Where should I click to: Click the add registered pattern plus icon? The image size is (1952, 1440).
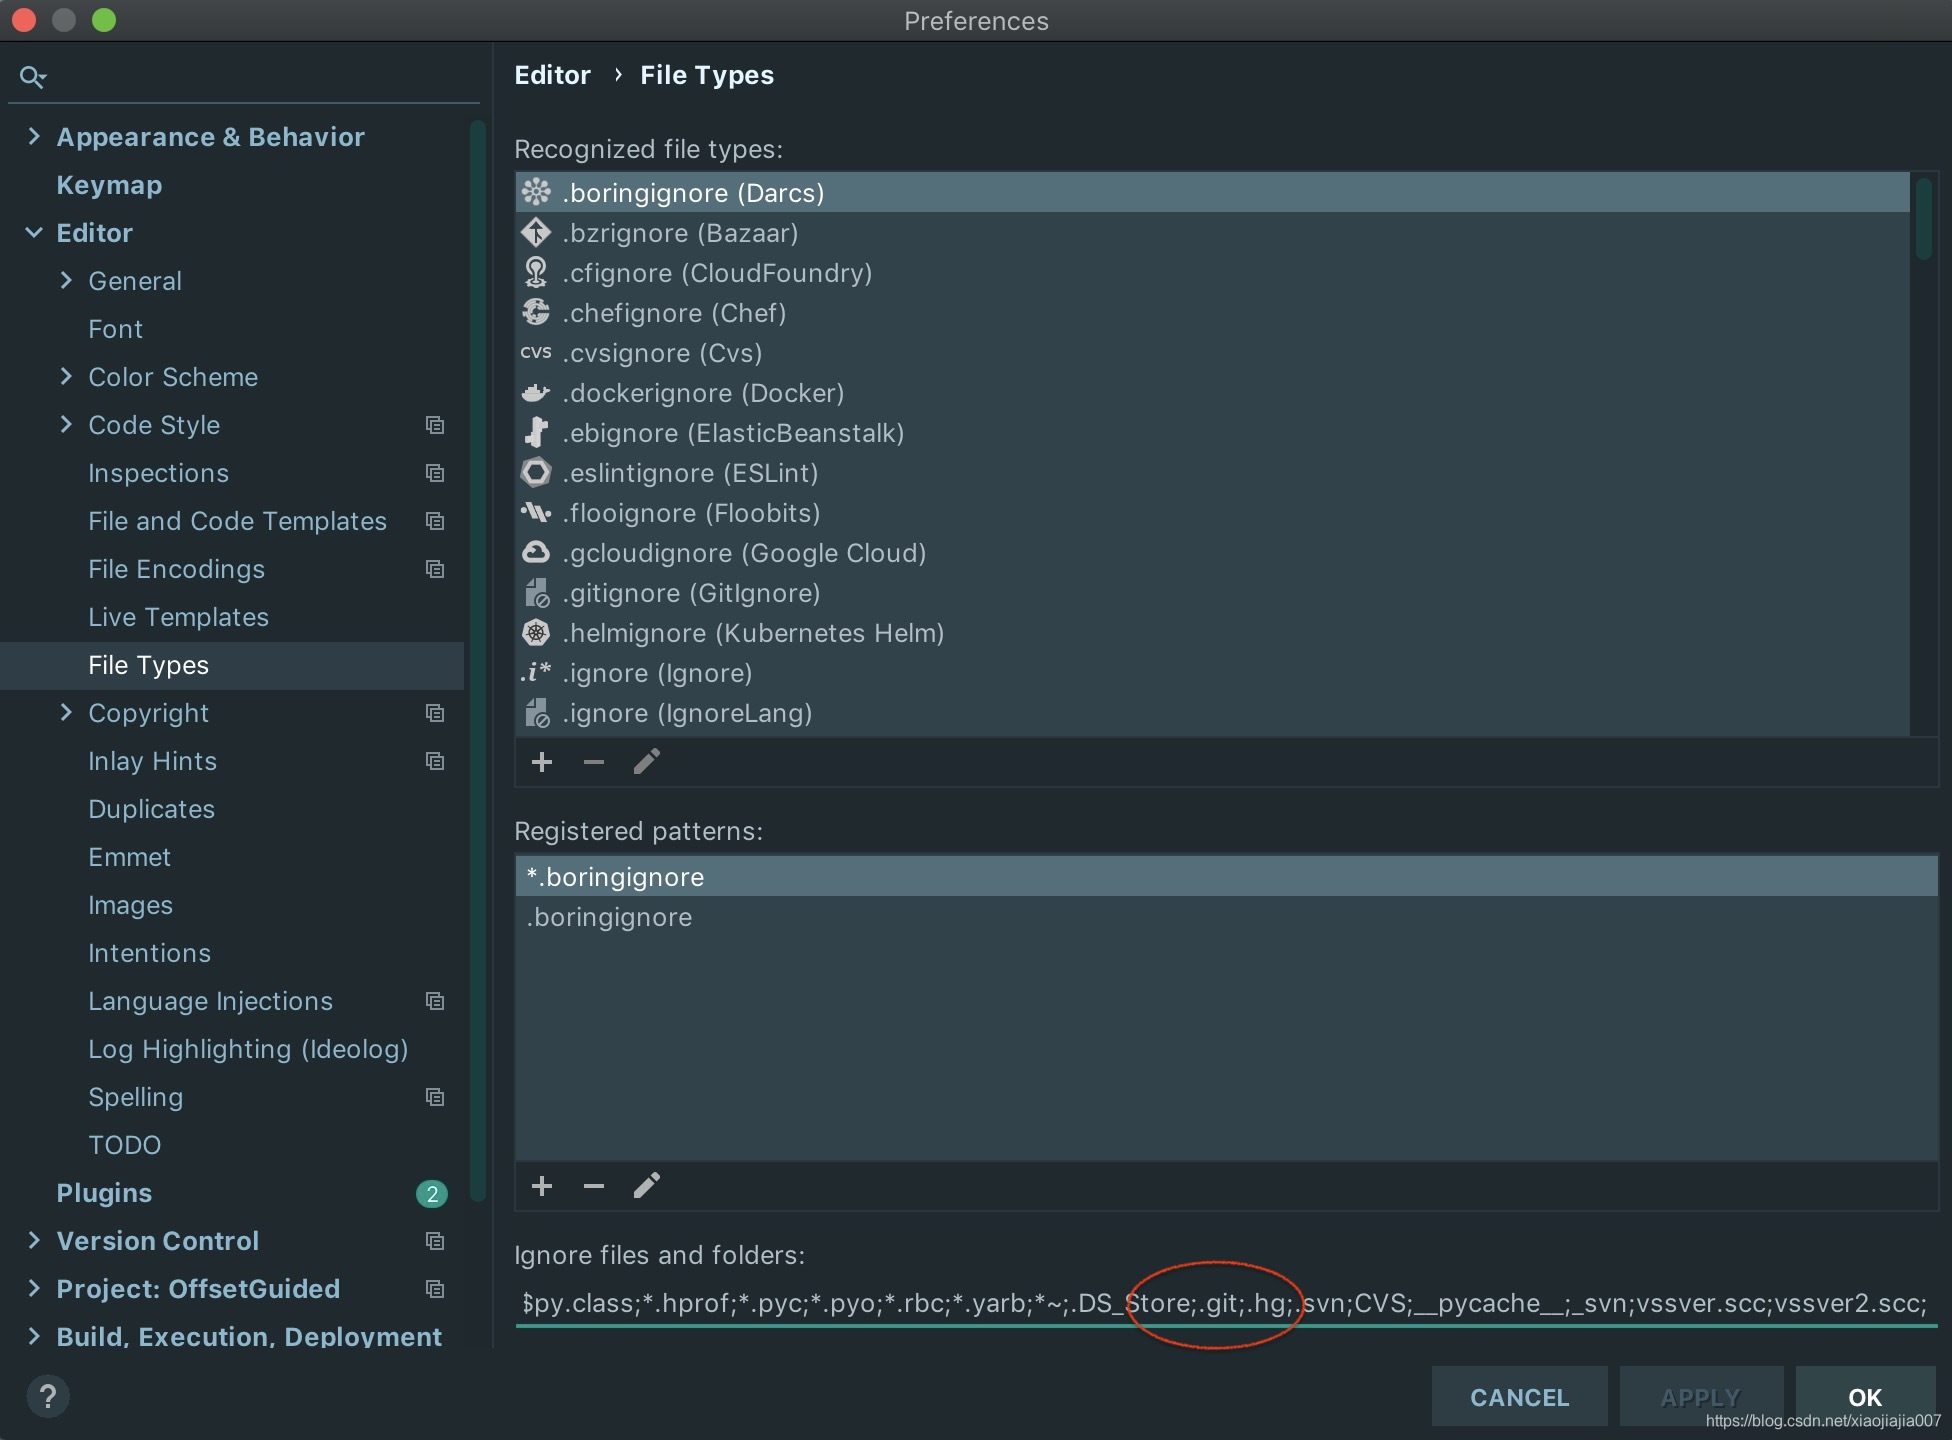542,1186
